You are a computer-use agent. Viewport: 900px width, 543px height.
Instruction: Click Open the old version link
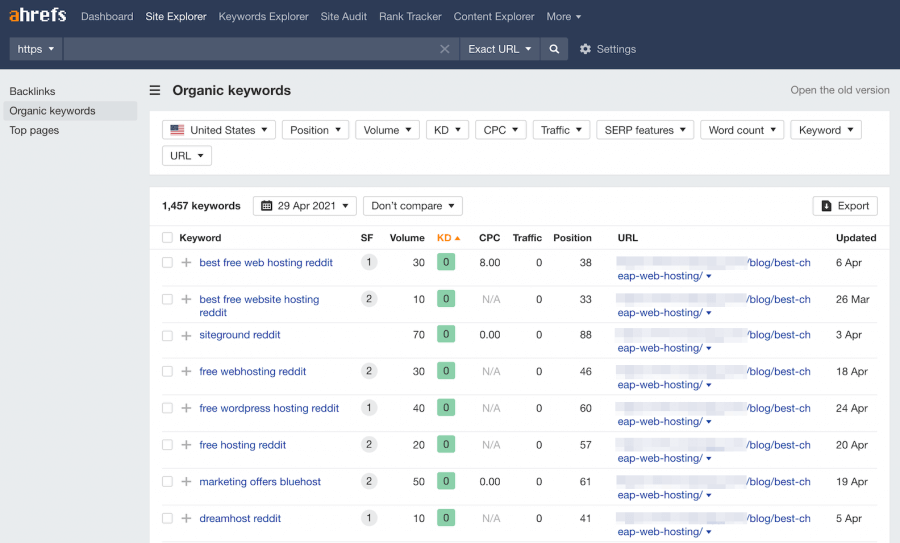840,90
